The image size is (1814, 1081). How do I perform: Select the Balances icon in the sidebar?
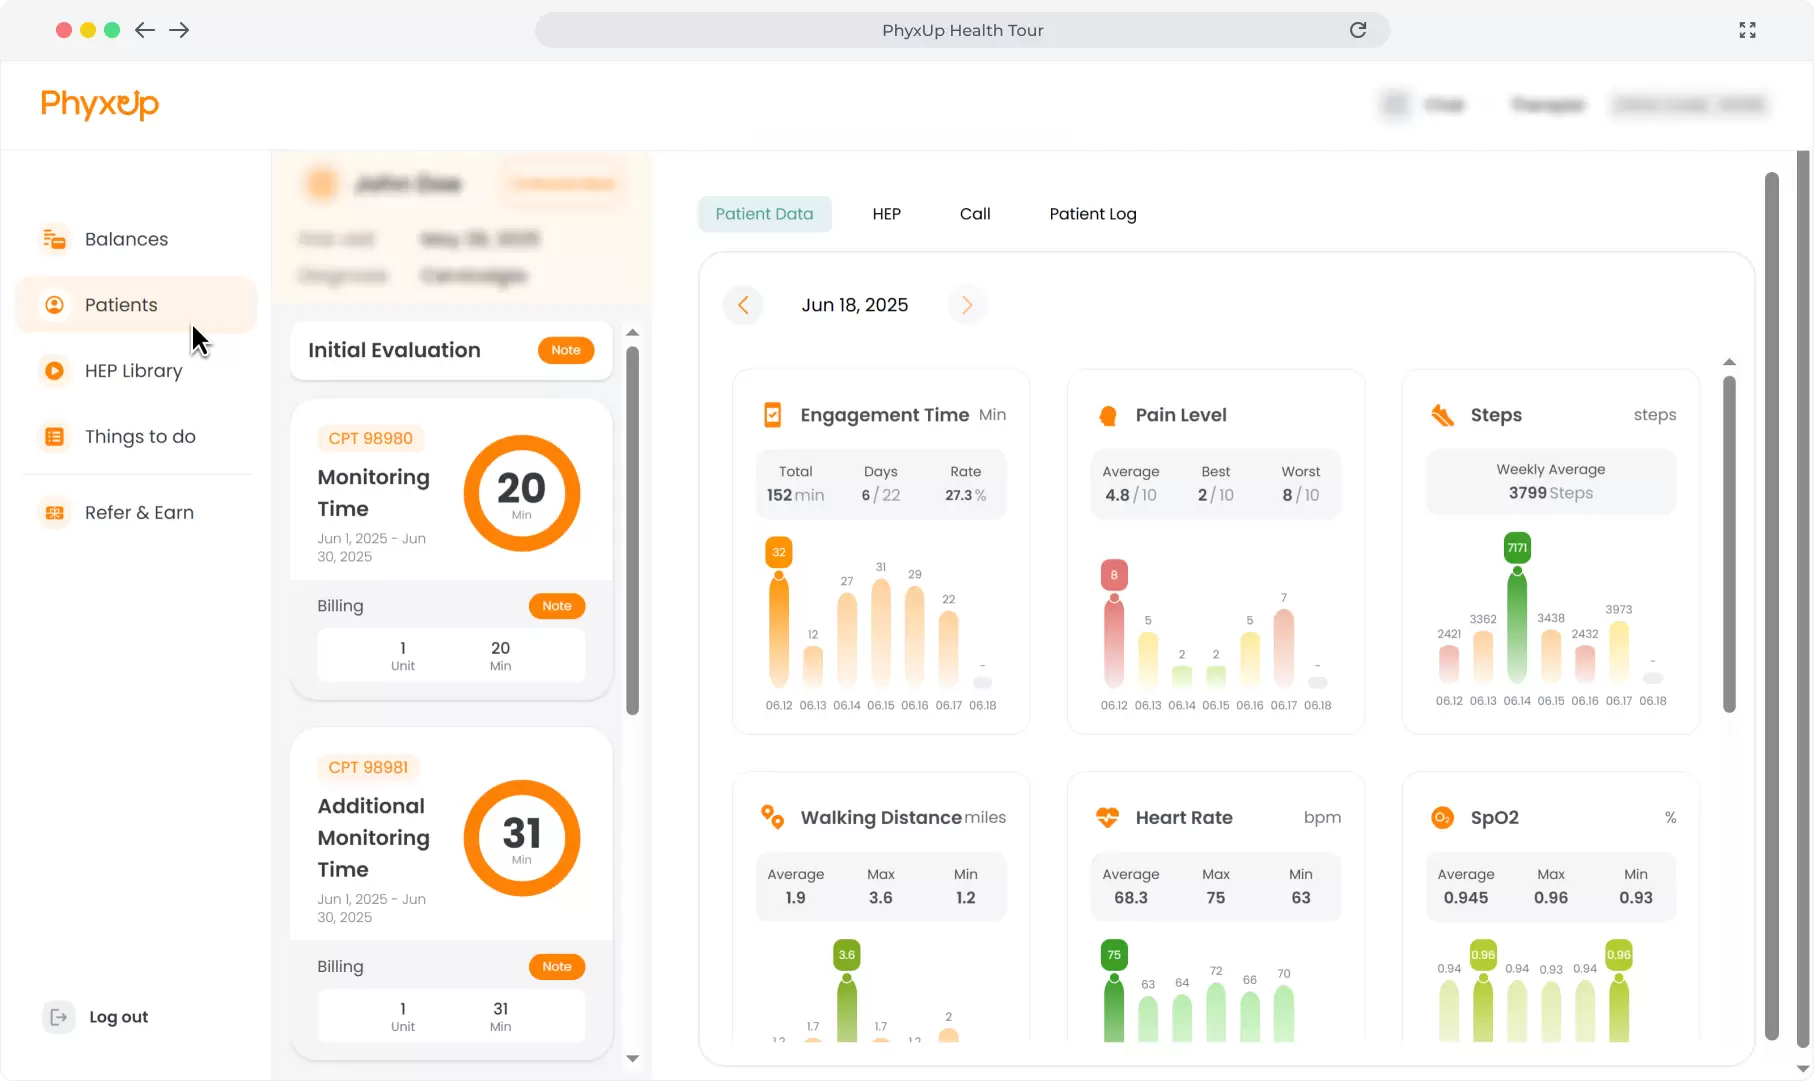(55, 239)
